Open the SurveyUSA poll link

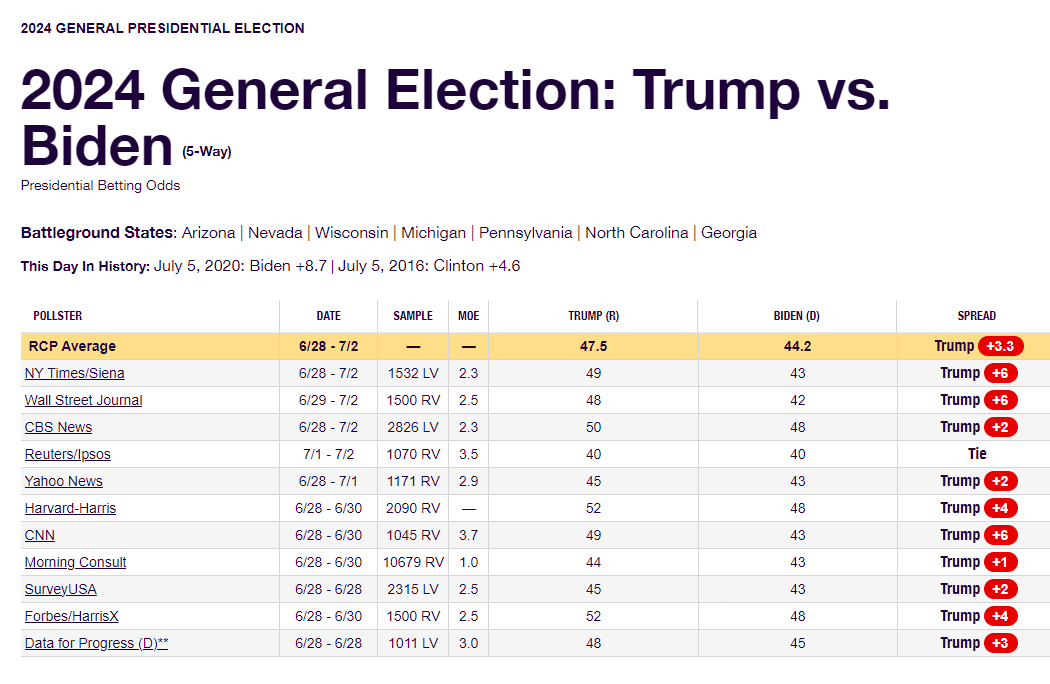pyautogui.click(x=60, y=589)
